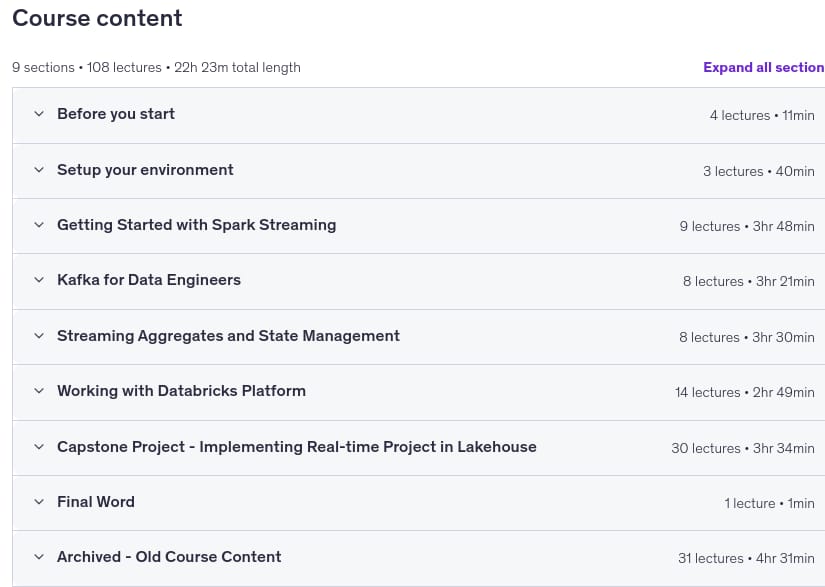
Task: Click '8 lectures • 3hr 21min' text
Action: pyautogui.click(x=749, y=281)
